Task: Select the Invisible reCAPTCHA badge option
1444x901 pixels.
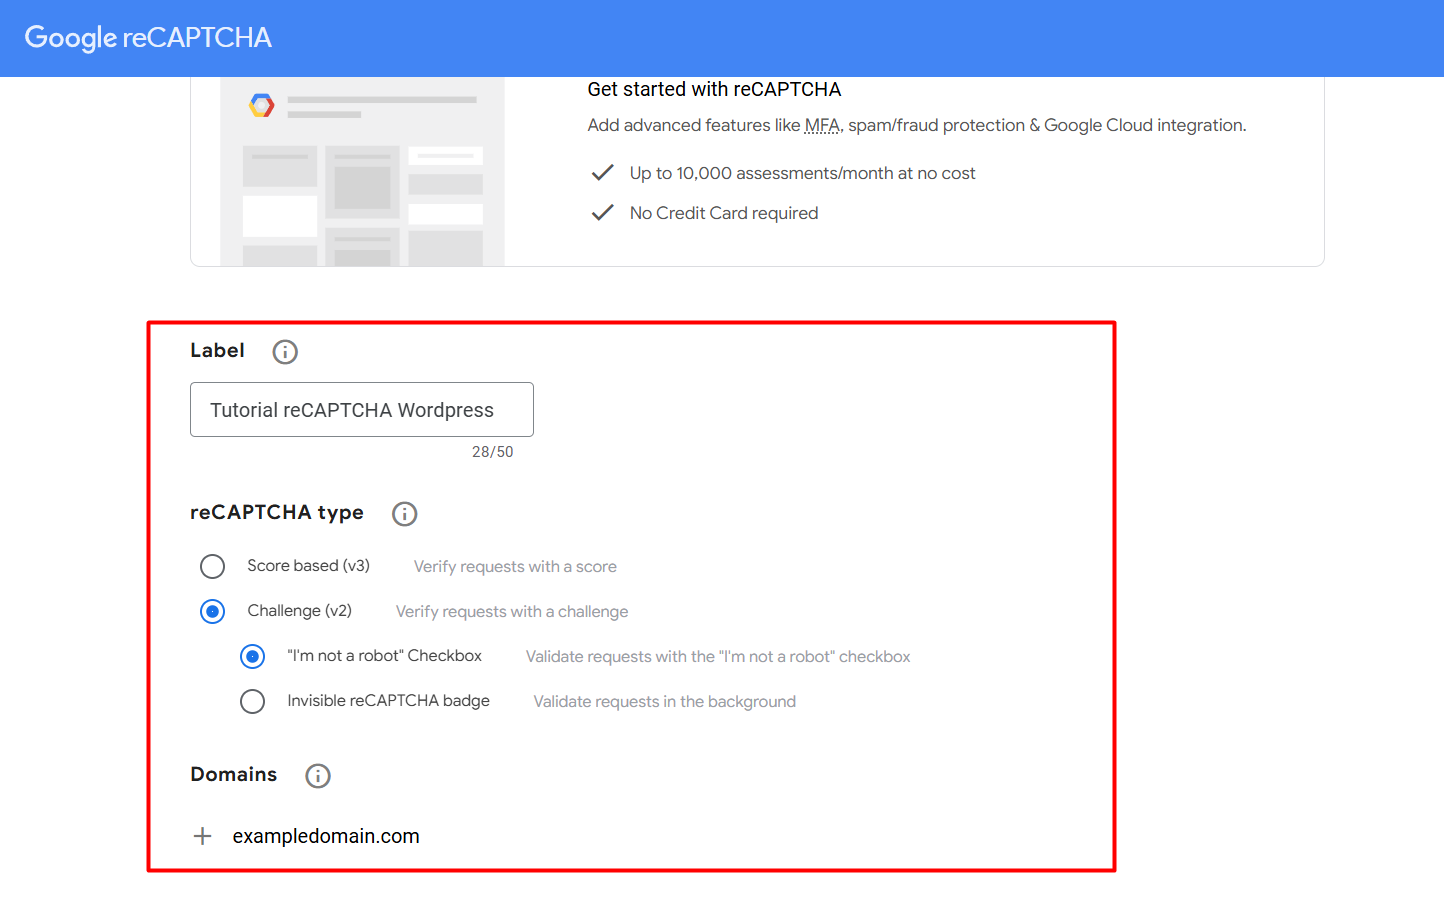Action: tap(252, 701)
